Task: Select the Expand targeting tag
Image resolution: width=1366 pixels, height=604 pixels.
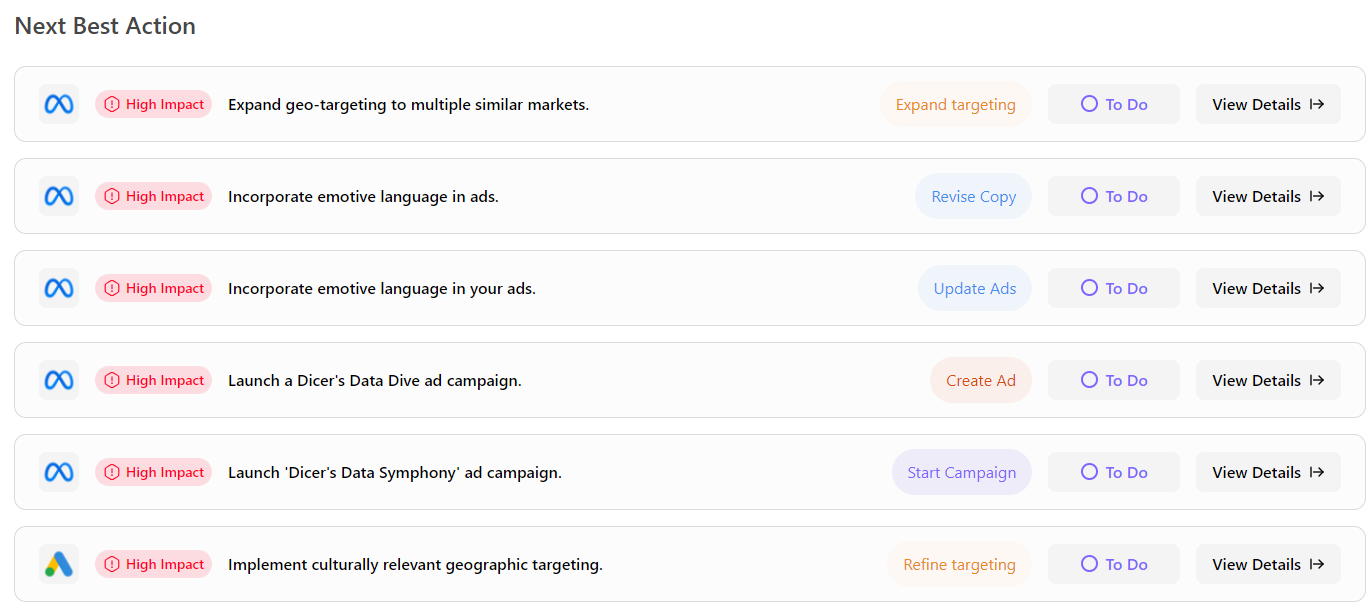Action: coord(955,104)
